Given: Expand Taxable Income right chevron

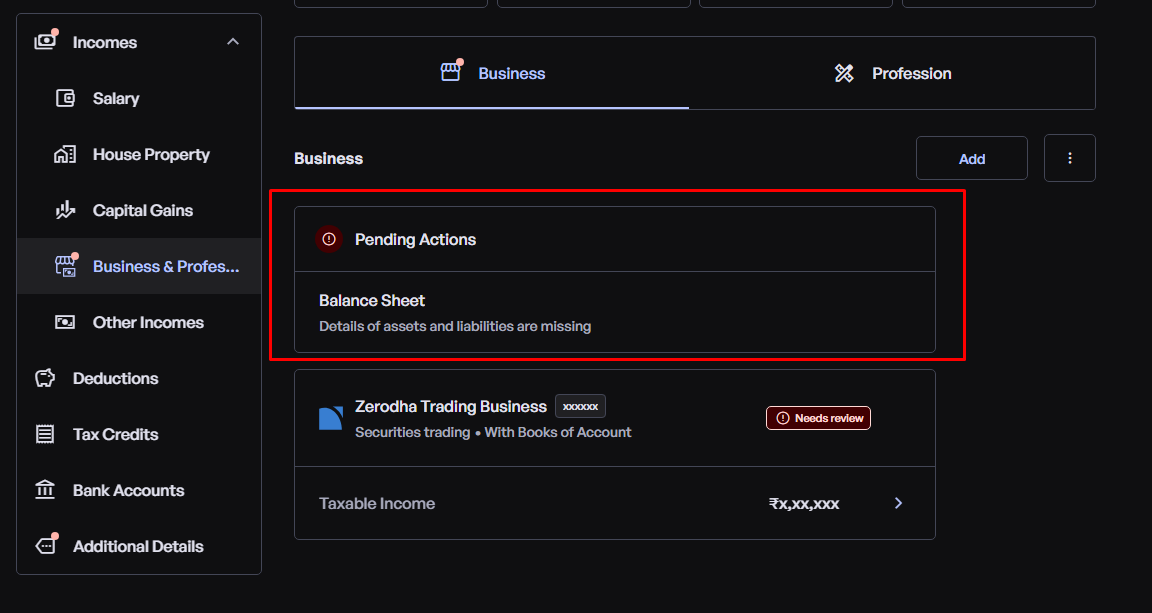Looking at the screenshot, I should pos(898,503).
